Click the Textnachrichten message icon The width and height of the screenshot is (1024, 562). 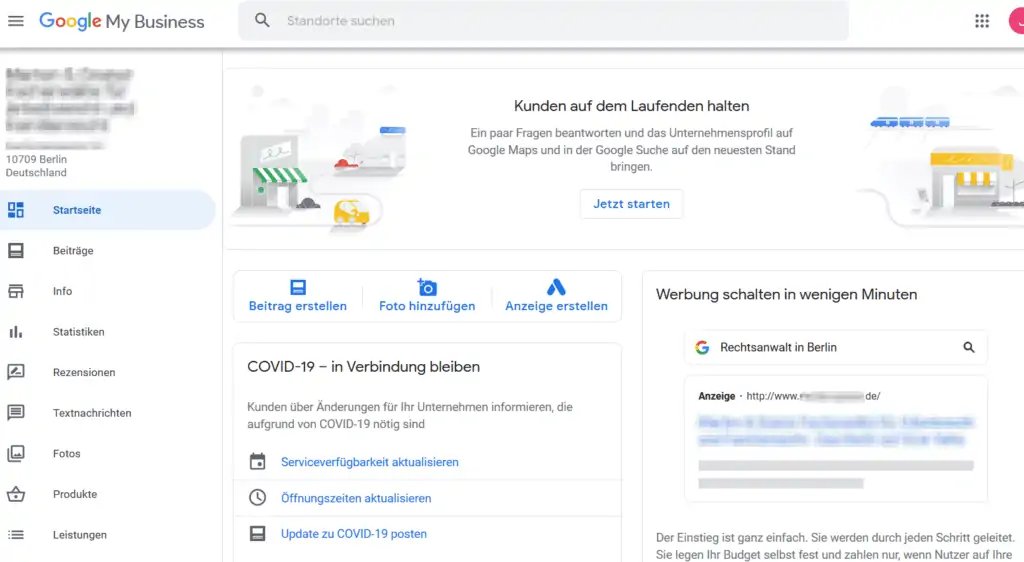16,413
